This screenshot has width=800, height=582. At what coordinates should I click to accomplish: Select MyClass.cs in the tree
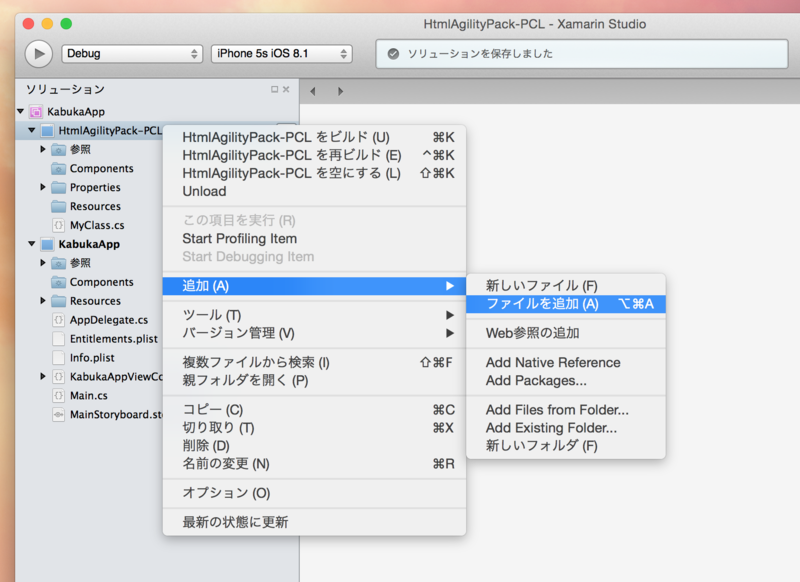pyautogui.click(x=97, y=225)
